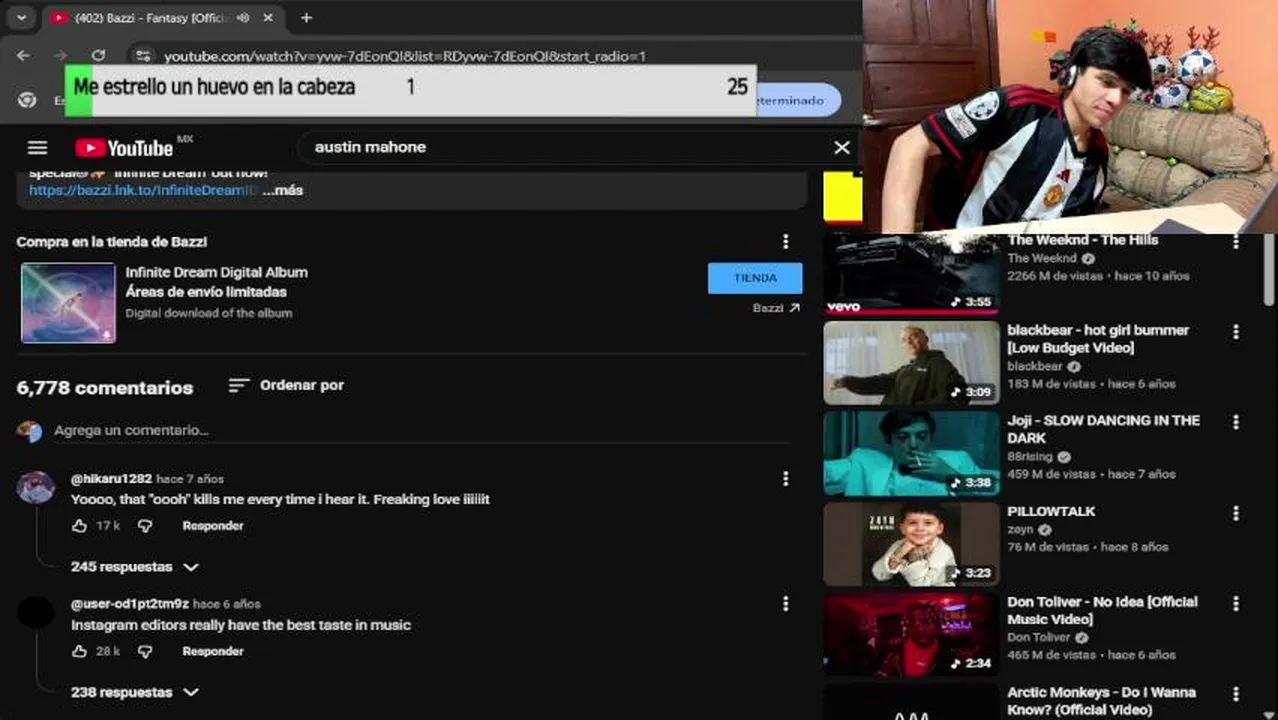Image resolution: width=1278 pixels, height=720 pixels.
Task: Open the 88rising channel name
Action: (1030, 457)
